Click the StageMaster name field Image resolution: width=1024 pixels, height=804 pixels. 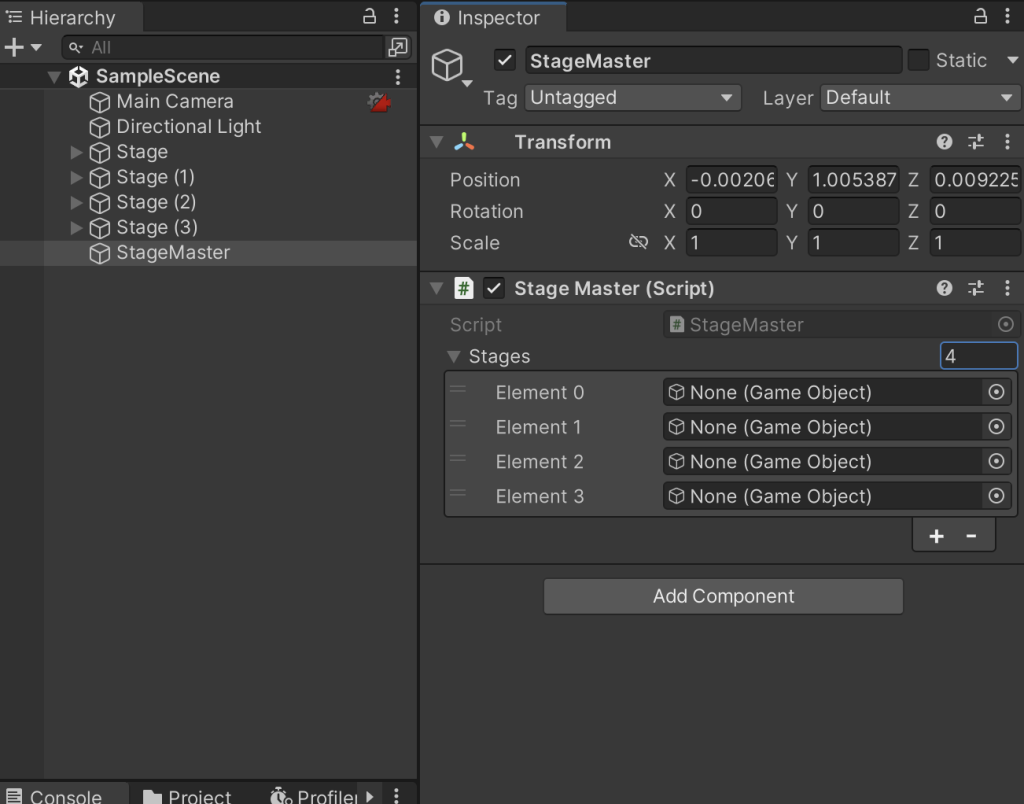click(x=713, y=61)
